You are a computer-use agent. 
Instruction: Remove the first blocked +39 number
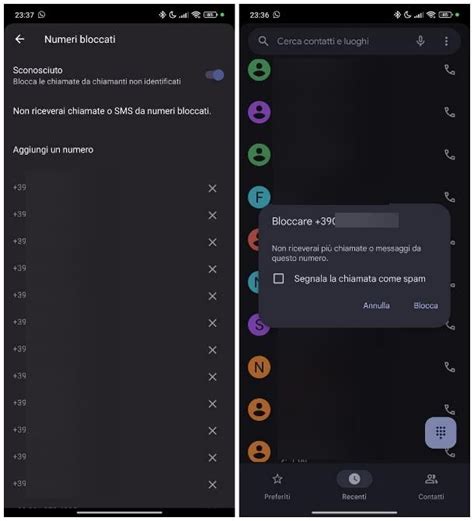tap(212, 189)
